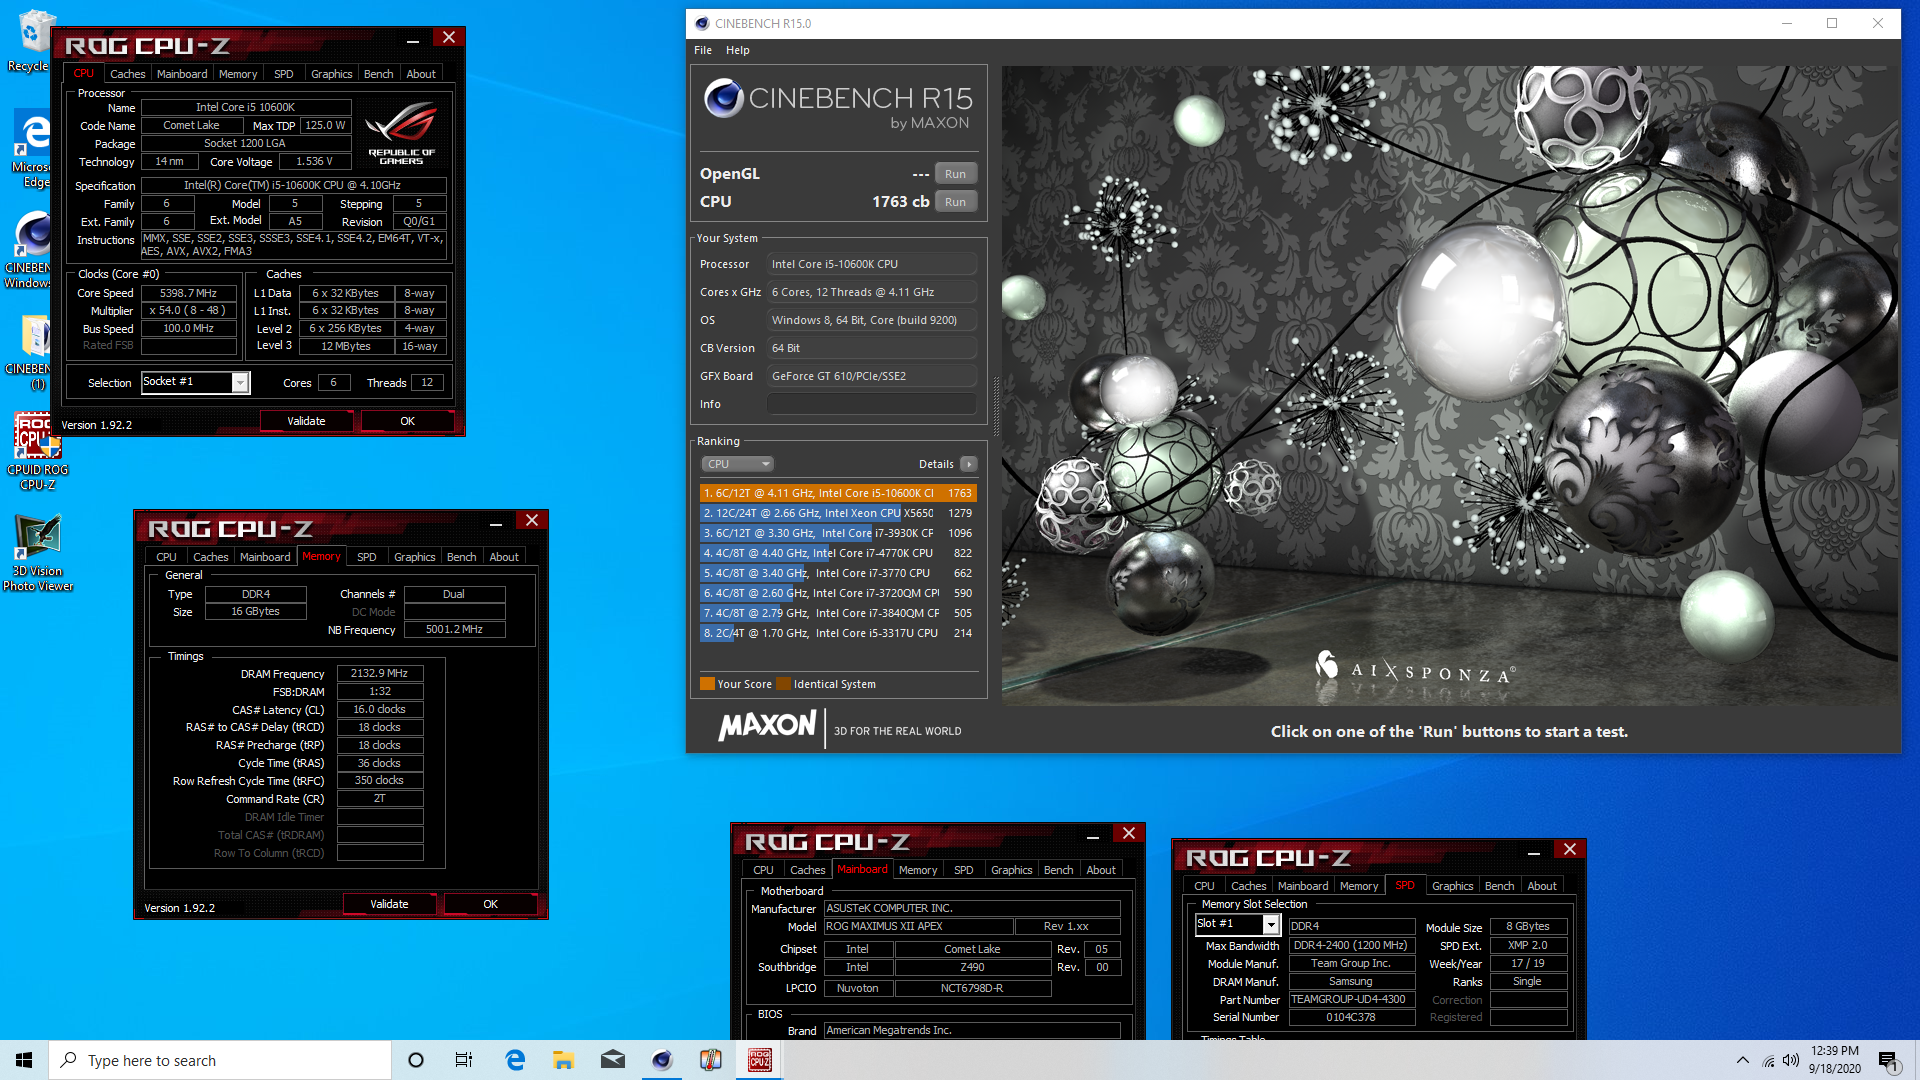The width and height of the screenshot is (1920, 1080).
Task: Open CPUID ROG CPU-Z desktop icon
Action: 37,452
